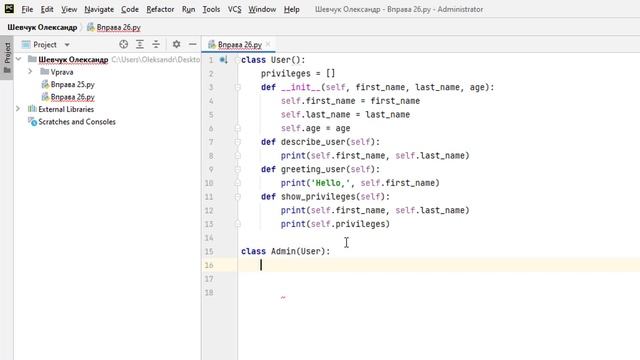Open the Code menu
The height and width of the screenshot is (360, 640).
click(x=130, y=9)
